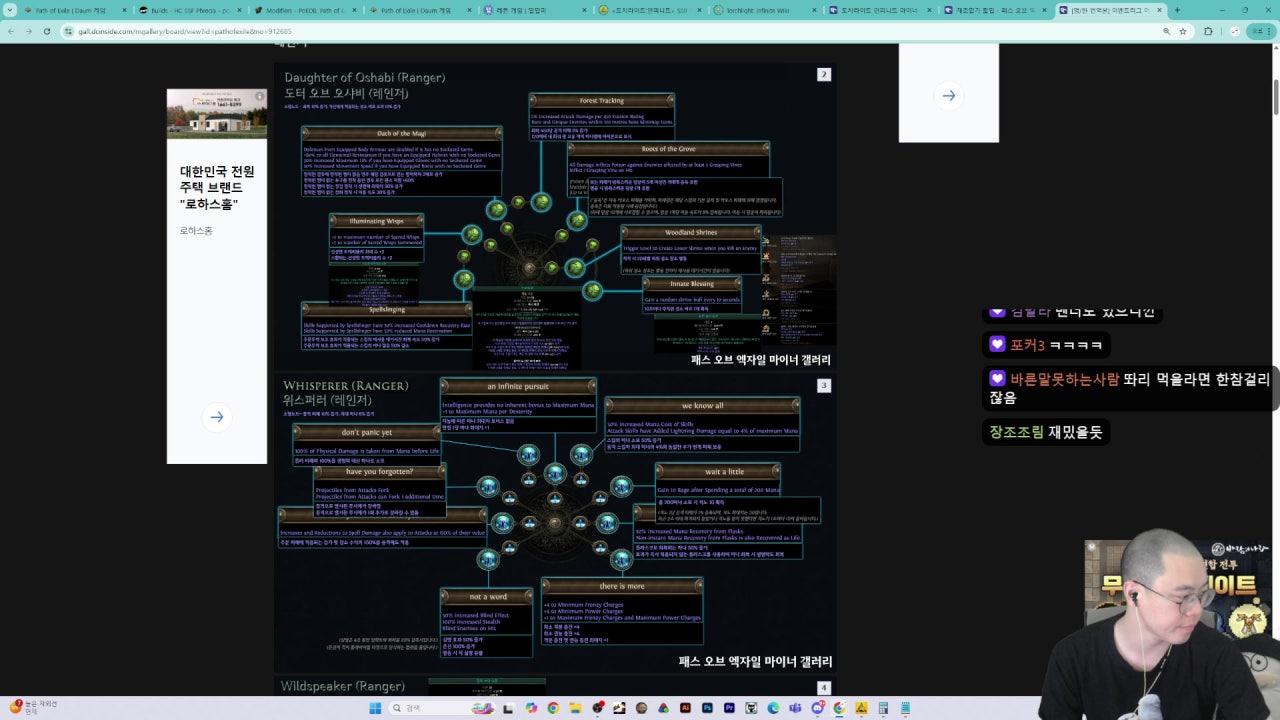Open a new browser tab
Viewport: 1280px width, 720px height.
pyautogui.click(x=1177, y=10)
